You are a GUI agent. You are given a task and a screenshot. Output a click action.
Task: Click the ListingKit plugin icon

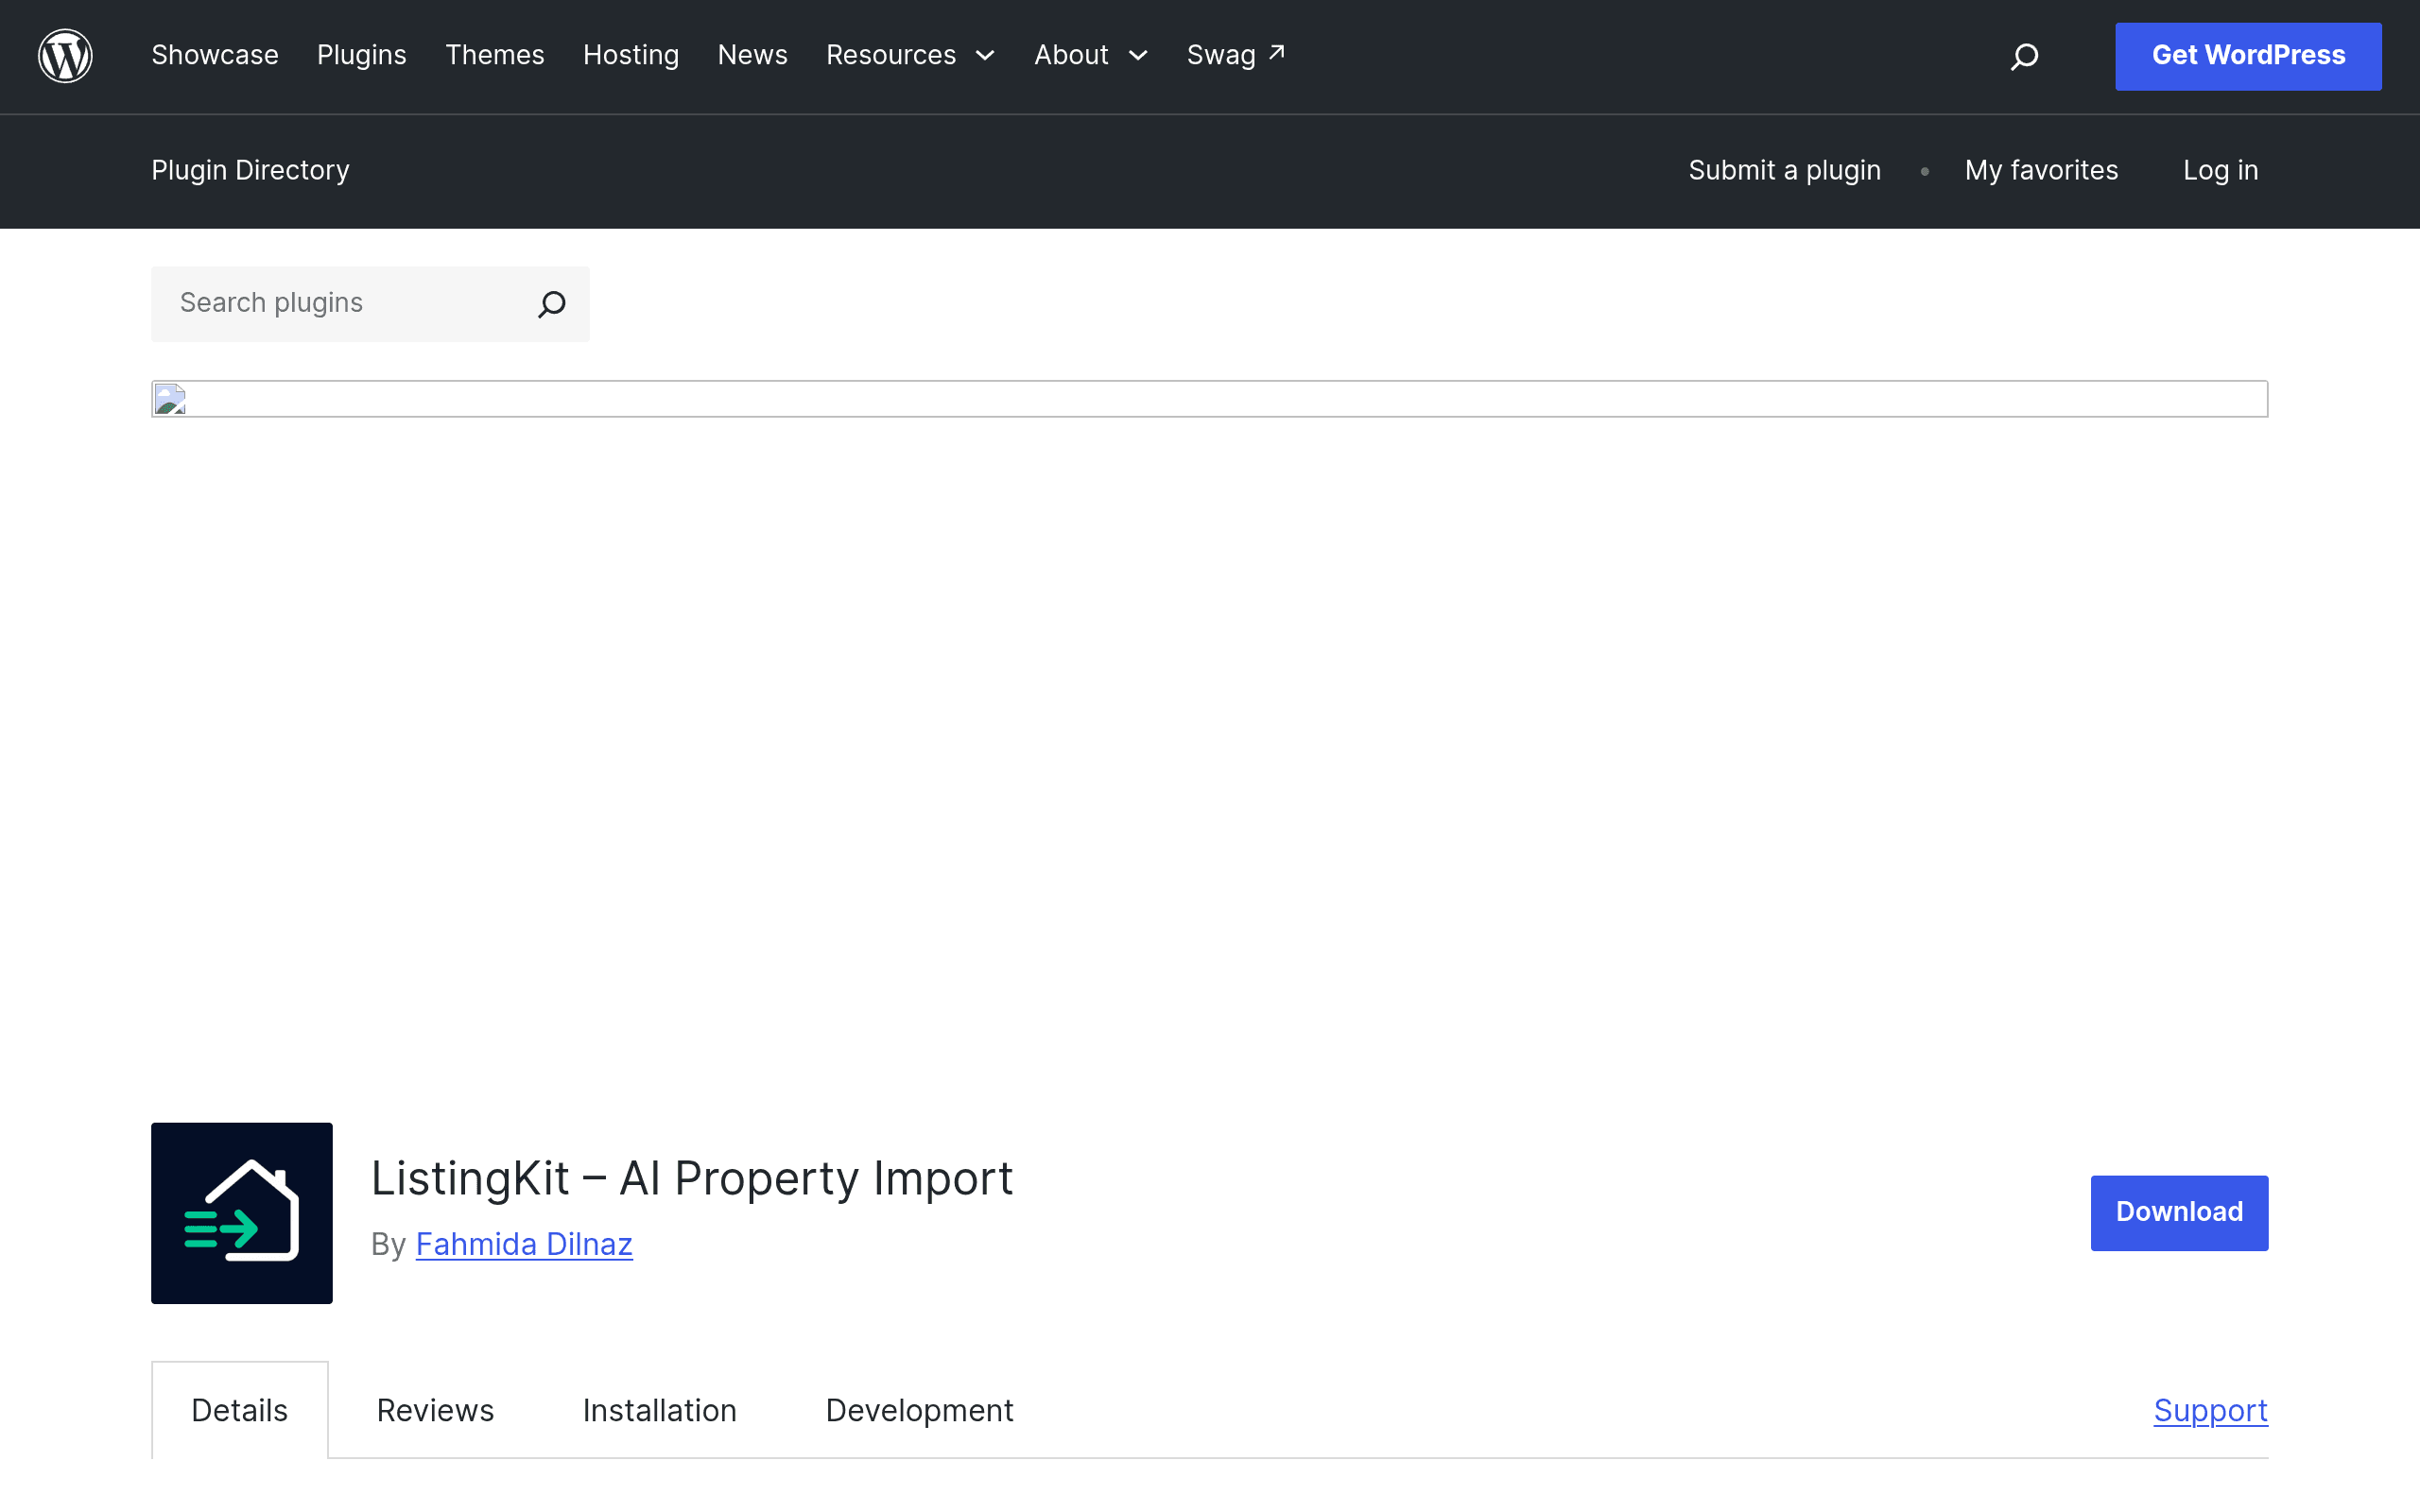(x=242, y=1213)
